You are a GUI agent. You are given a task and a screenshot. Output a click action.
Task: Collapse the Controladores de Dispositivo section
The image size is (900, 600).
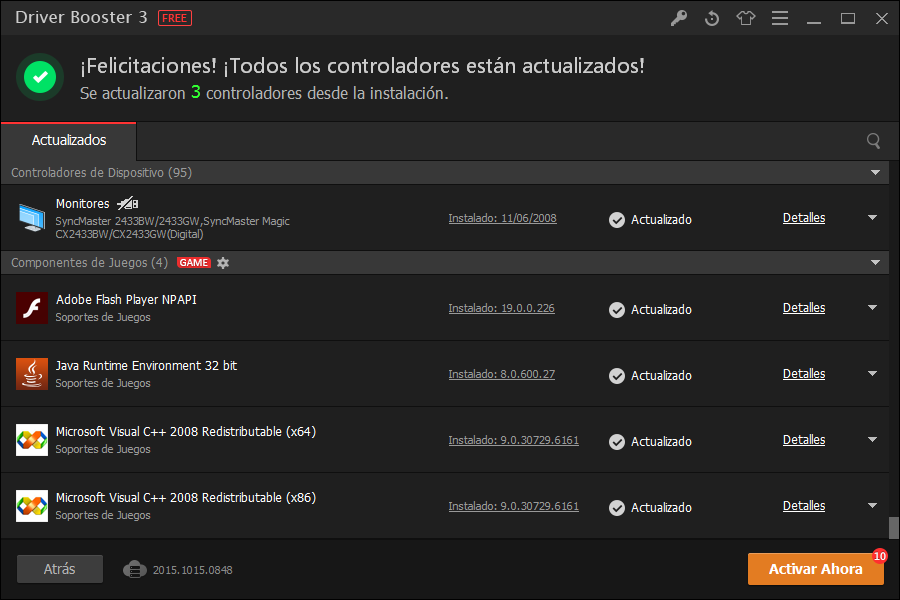click(876, 173)
